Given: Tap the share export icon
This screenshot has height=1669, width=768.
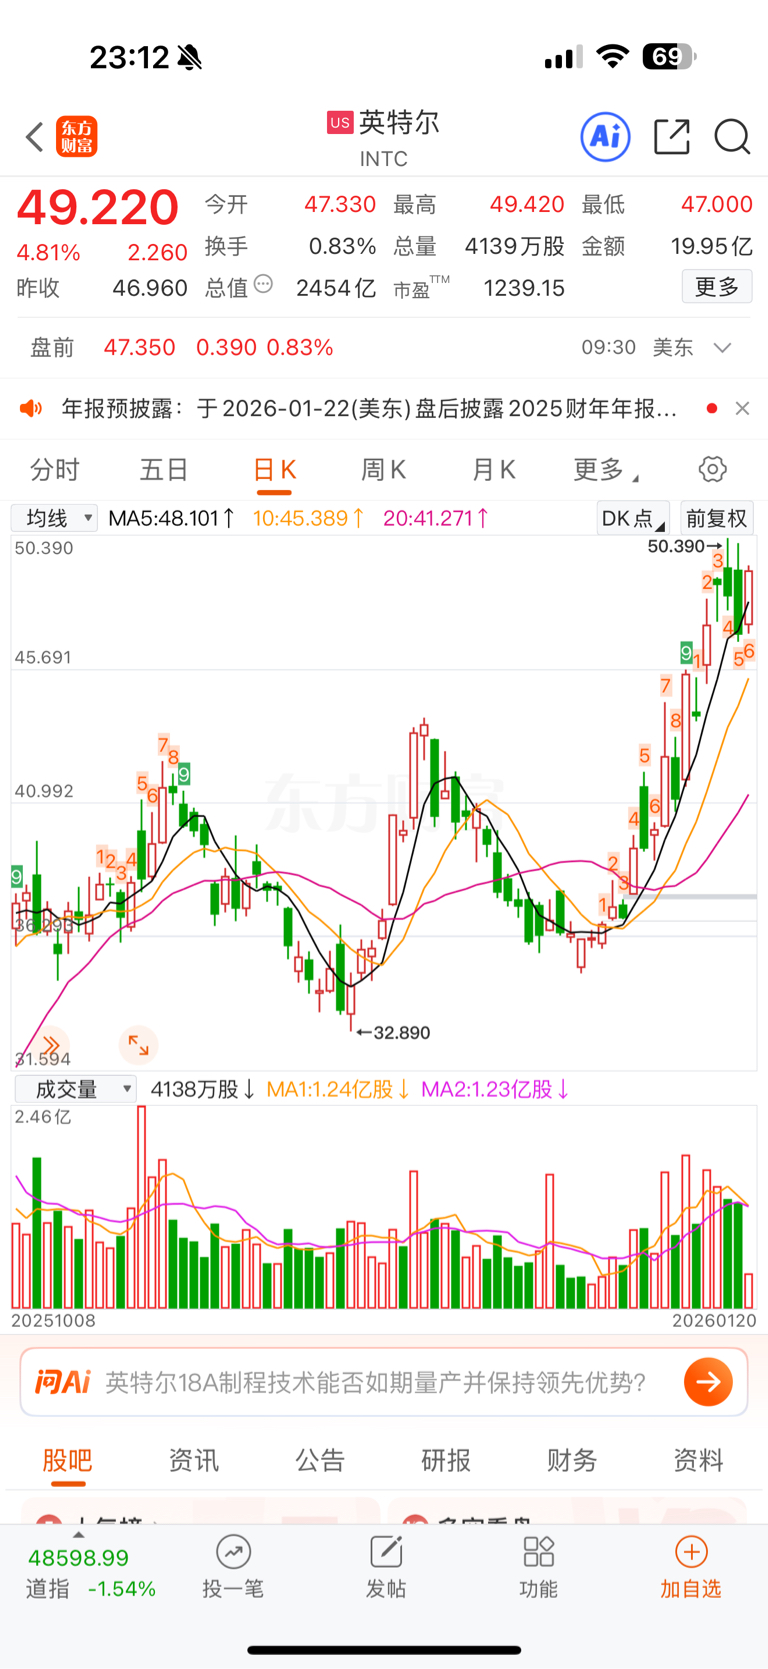Looking at the screenshot, I should [672, 136].
